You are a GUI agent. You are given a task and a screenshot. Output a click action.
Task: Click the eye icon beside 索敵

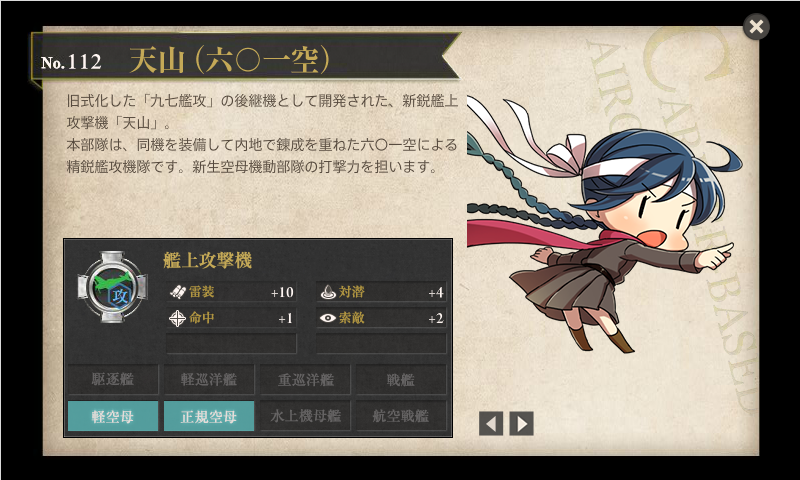click(x=328, y=318)
